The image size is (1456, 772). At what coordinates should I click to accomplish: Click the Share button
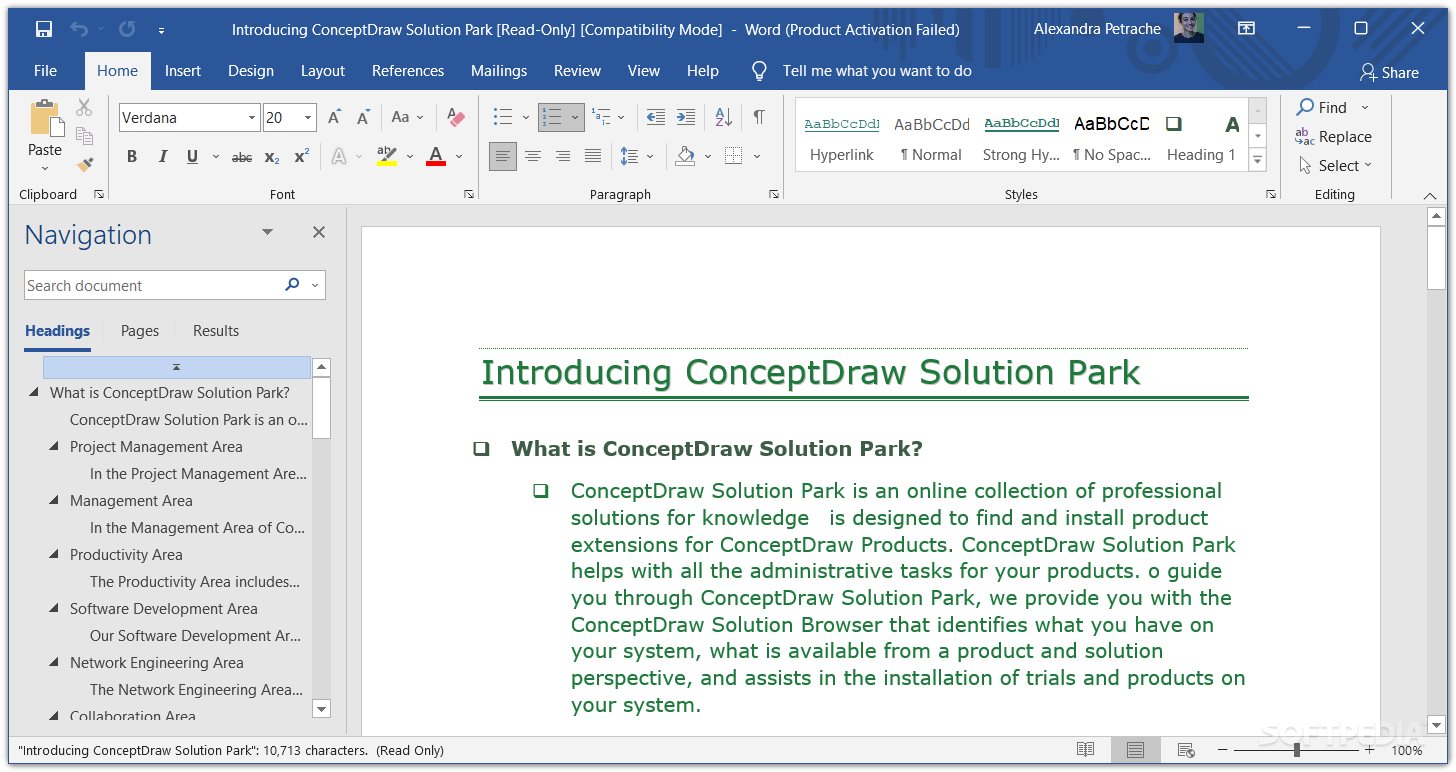tap(1389, 72)
